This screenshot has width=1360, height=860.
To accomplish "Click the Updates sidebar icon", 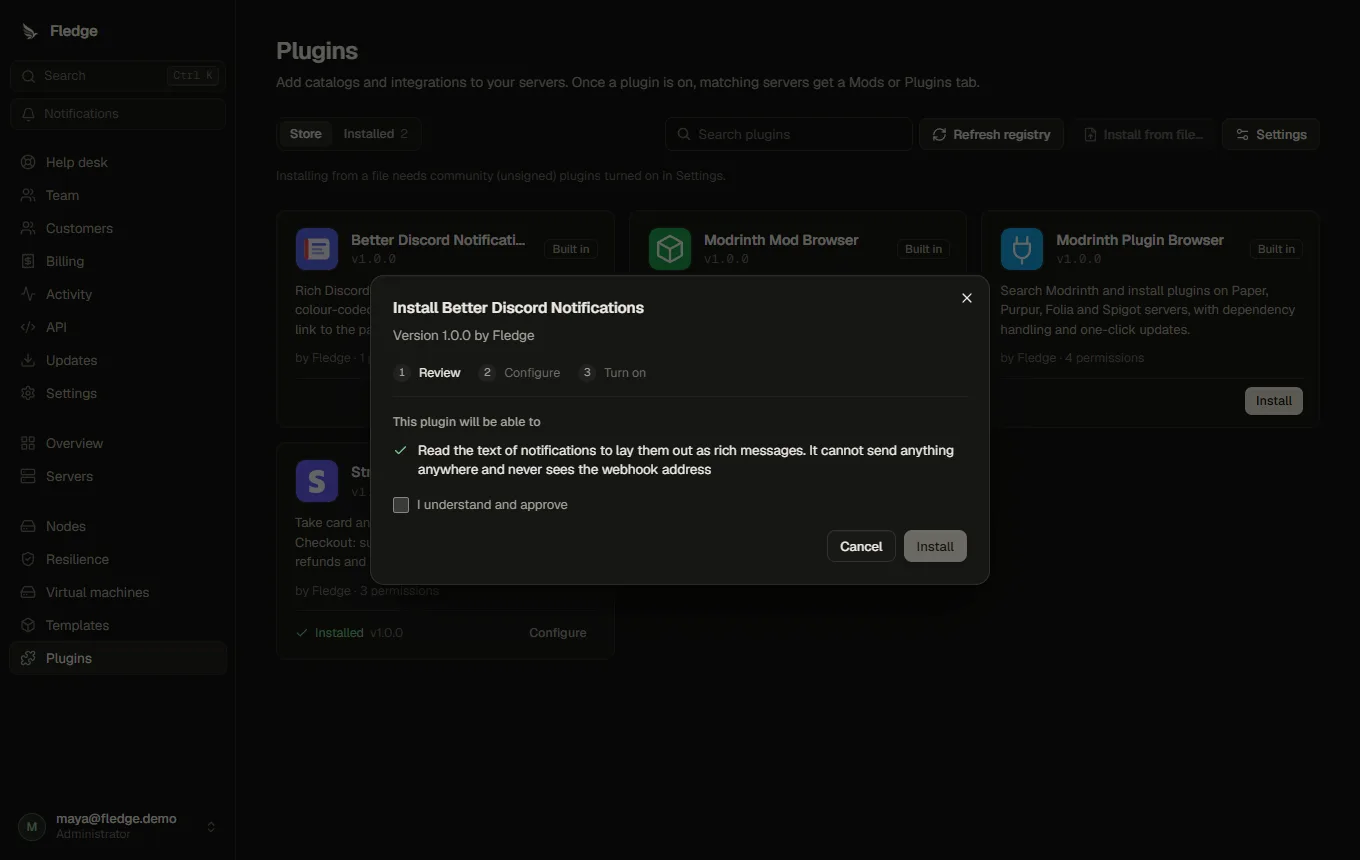I will (x=28, y=360).
